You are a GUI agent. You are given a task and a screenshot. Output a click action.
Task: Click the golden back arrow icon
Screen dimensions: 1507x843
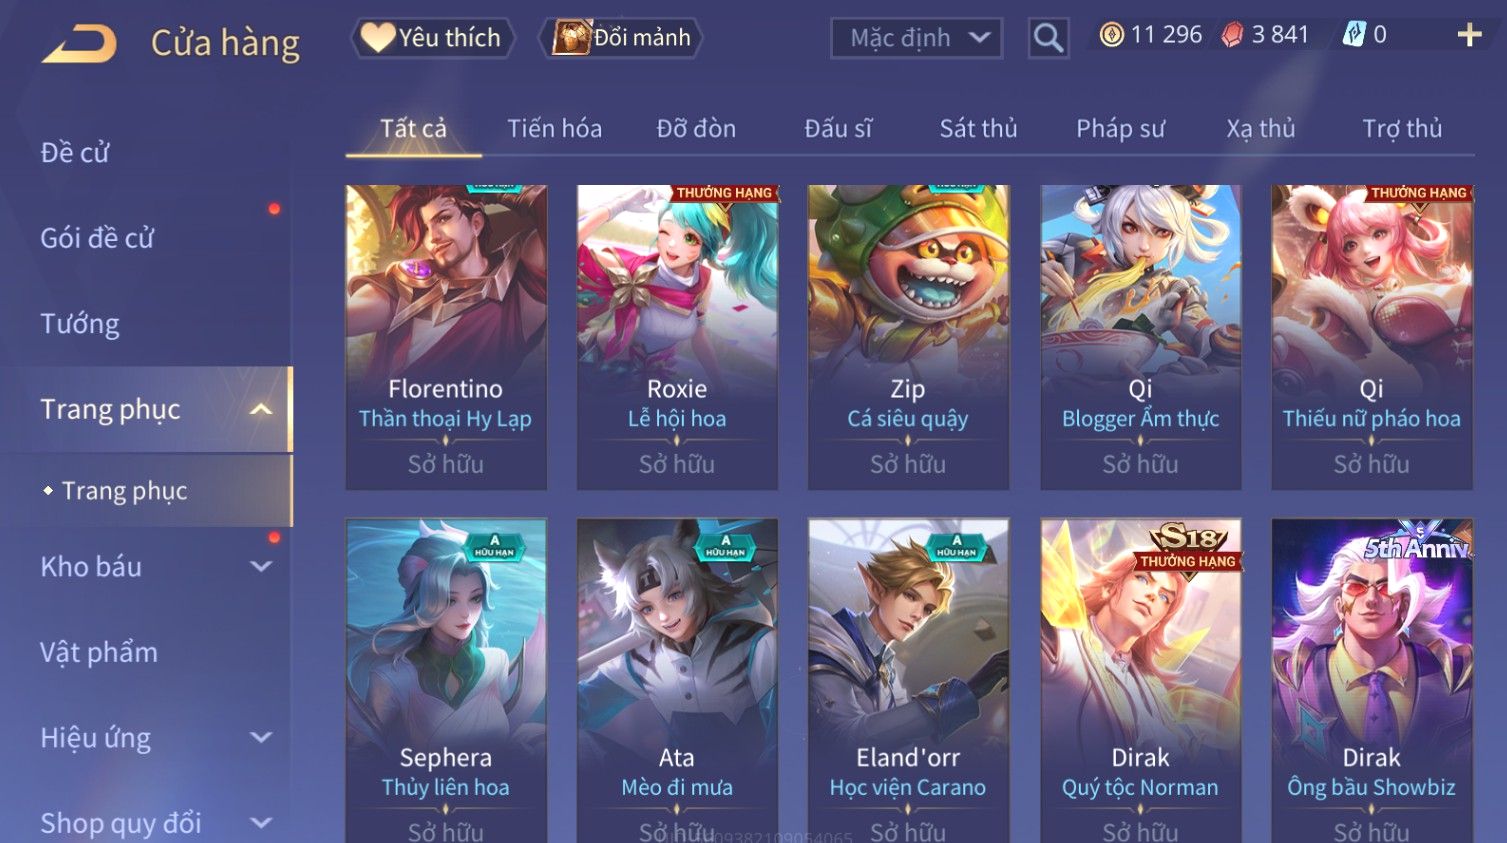(x=80, y=43)
